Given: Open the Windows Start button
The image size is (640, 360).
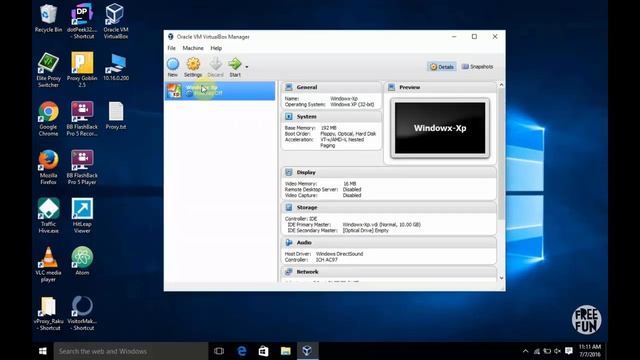Looking at the screenshot, I should (x=43, y=351).
